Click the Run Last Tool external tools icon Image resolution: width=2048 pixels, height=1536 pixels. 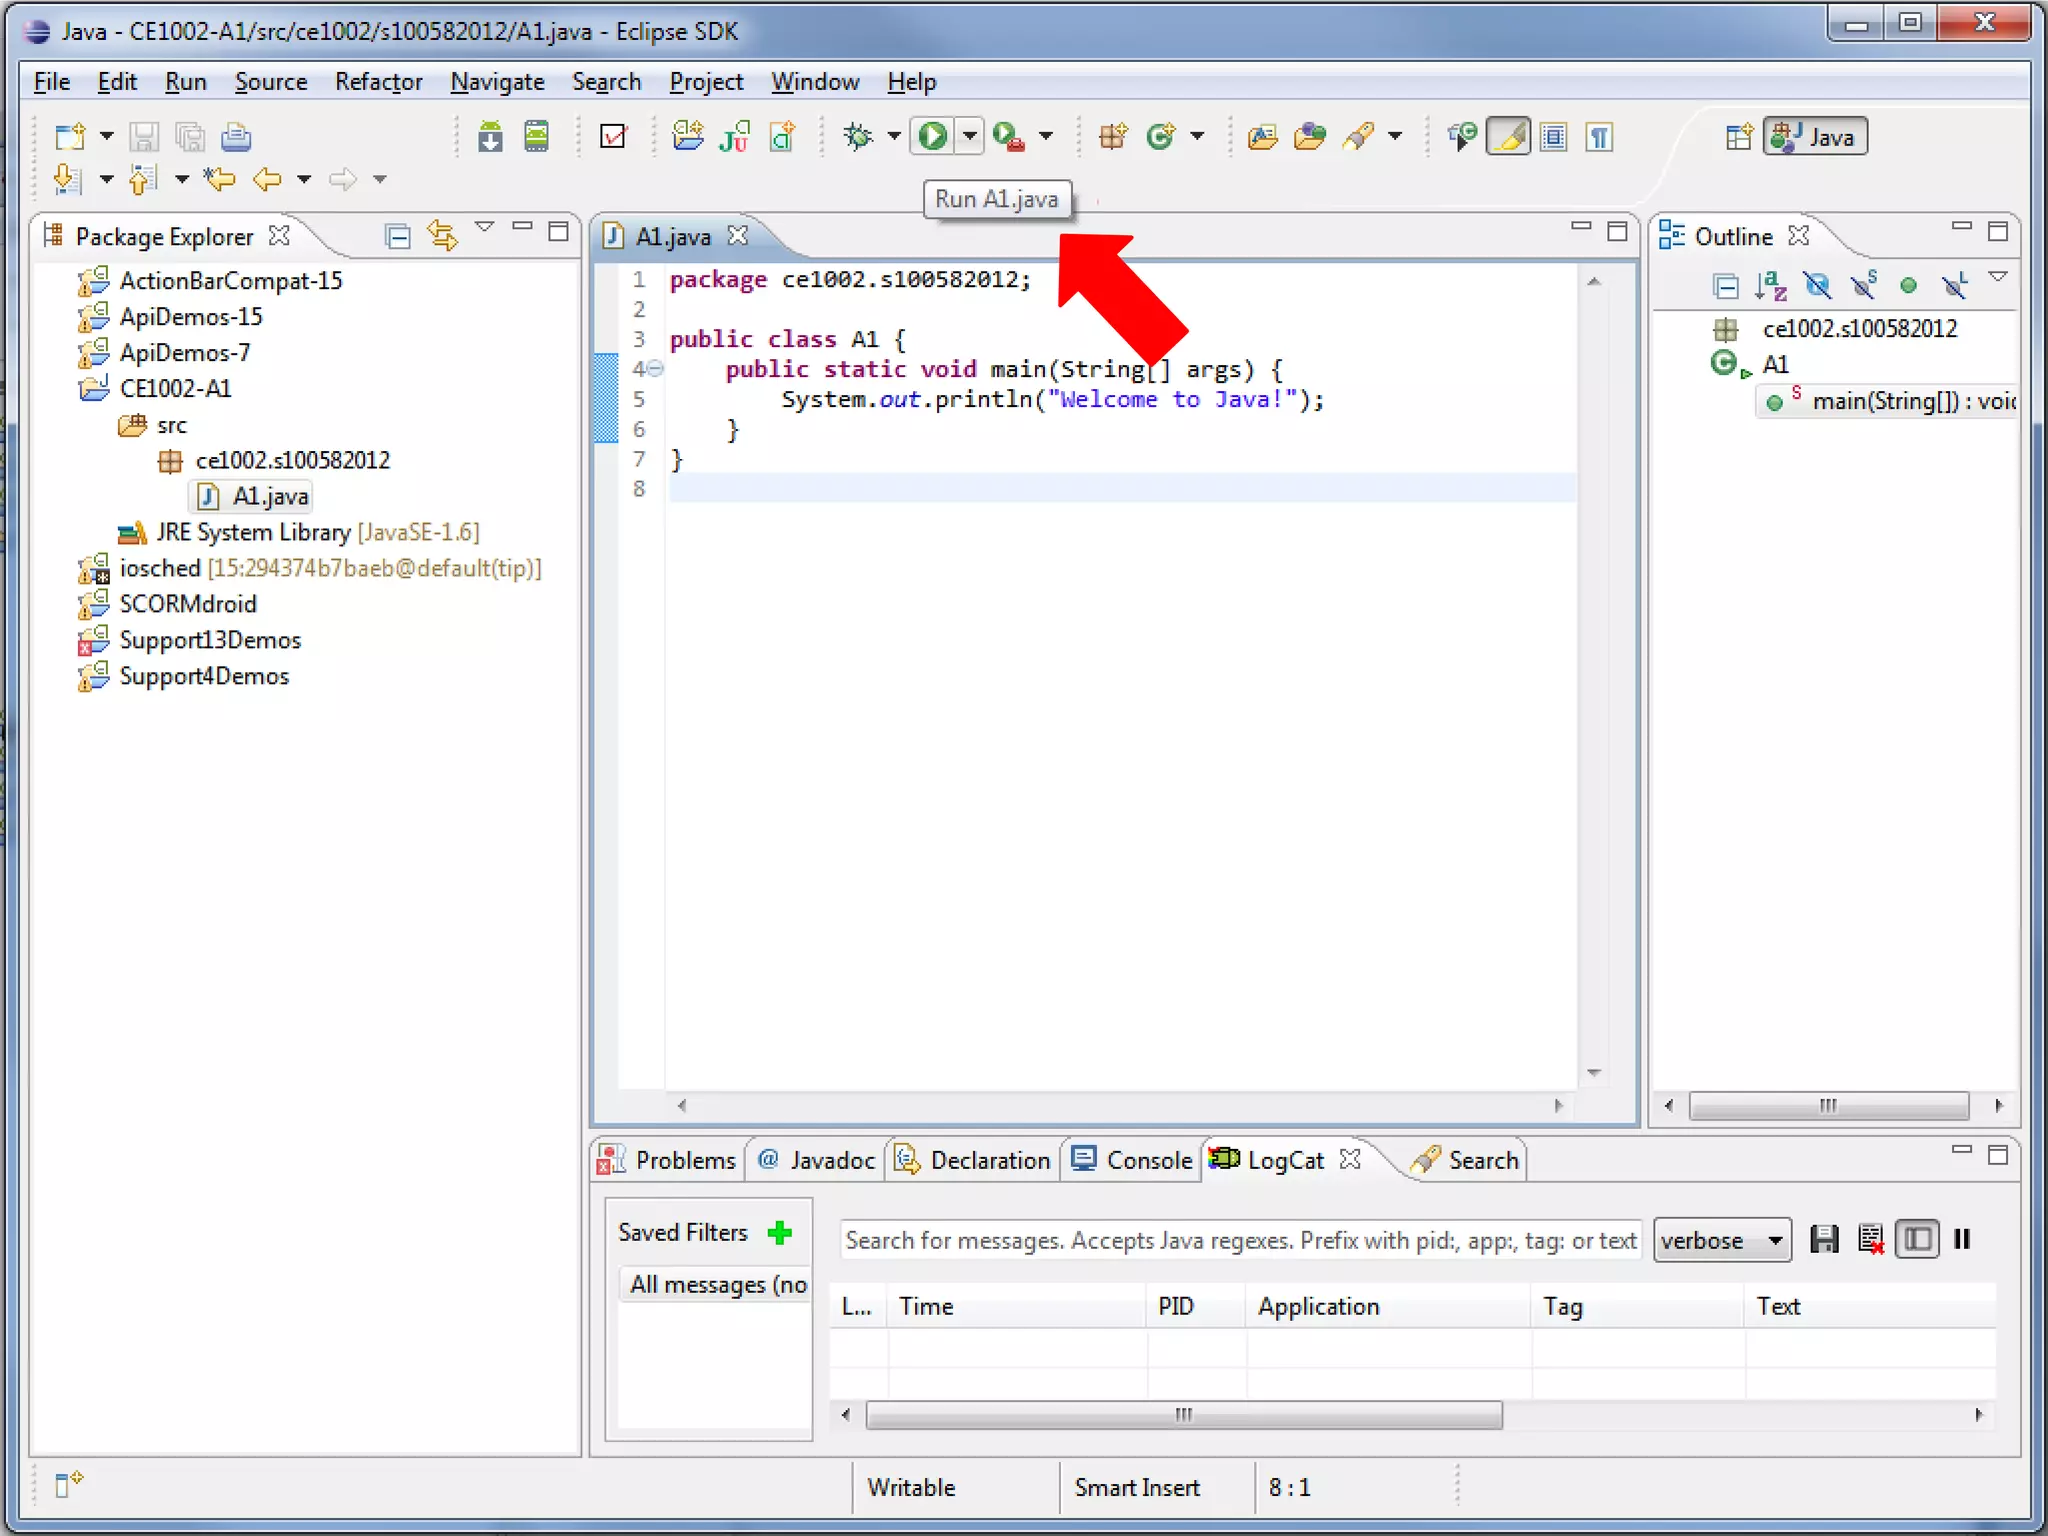pyautogui.click(x=1008, y=136)
